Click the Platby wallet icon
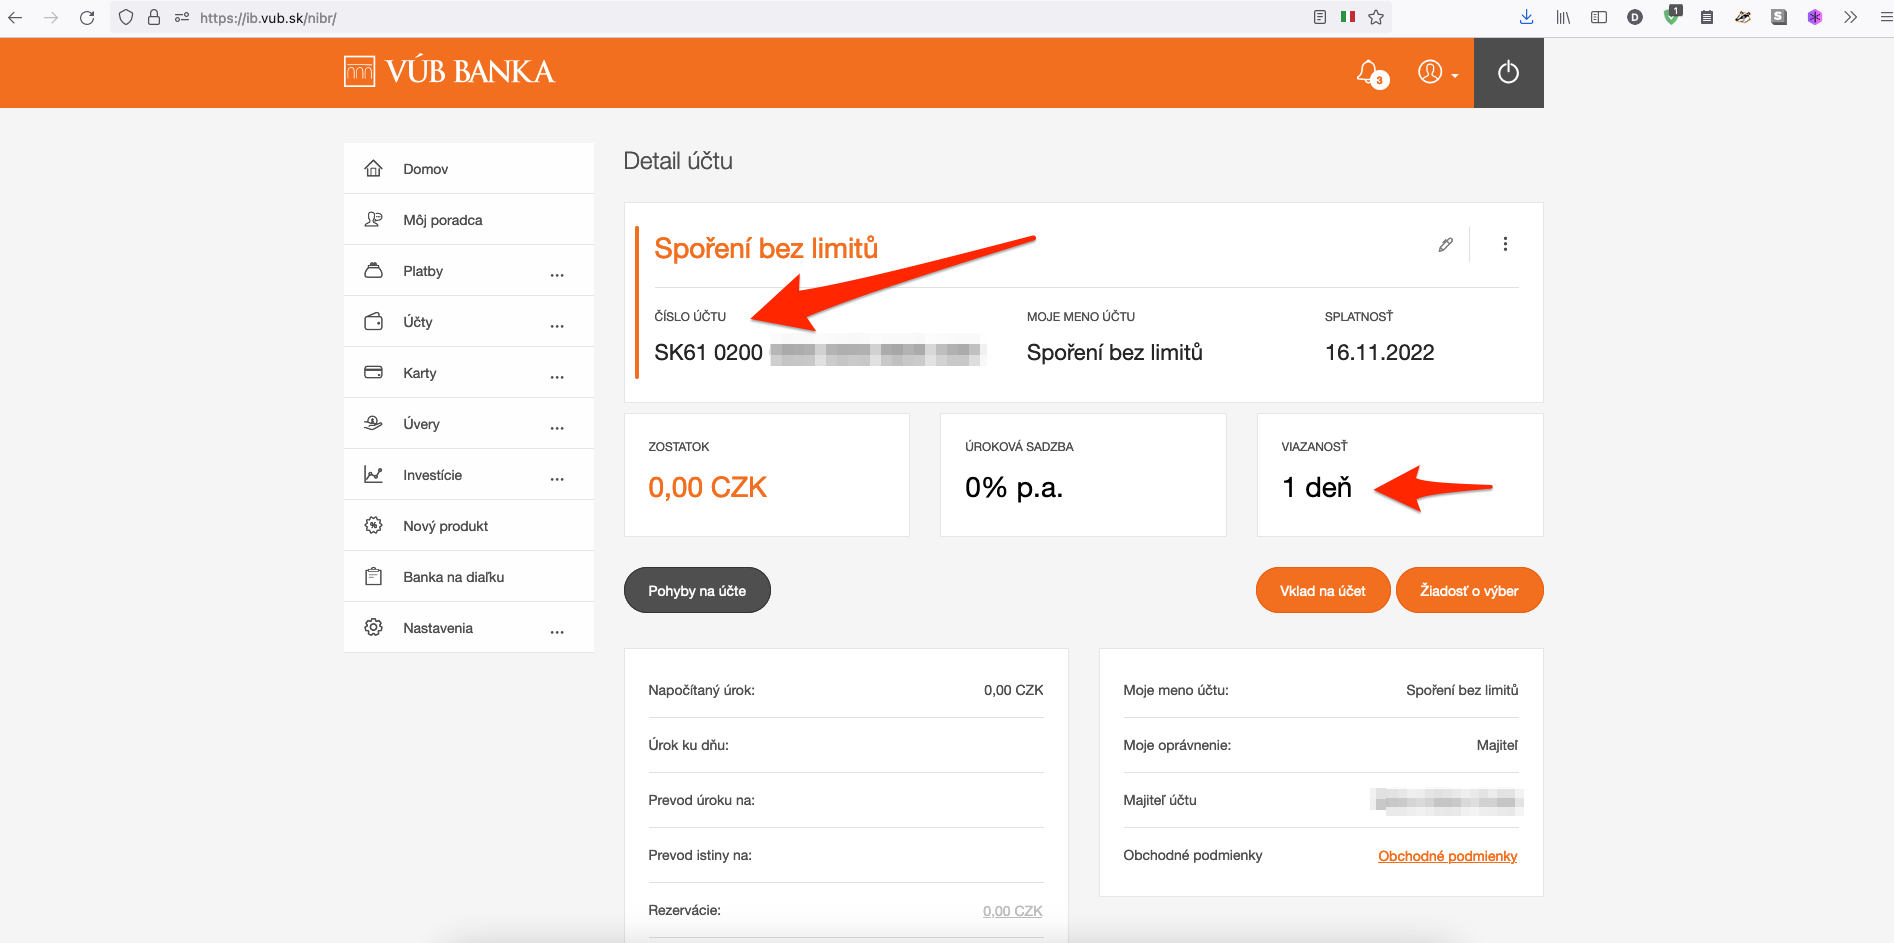This screenshot has width=1894, height=943. pyautogui.click(x=373, y=270)
